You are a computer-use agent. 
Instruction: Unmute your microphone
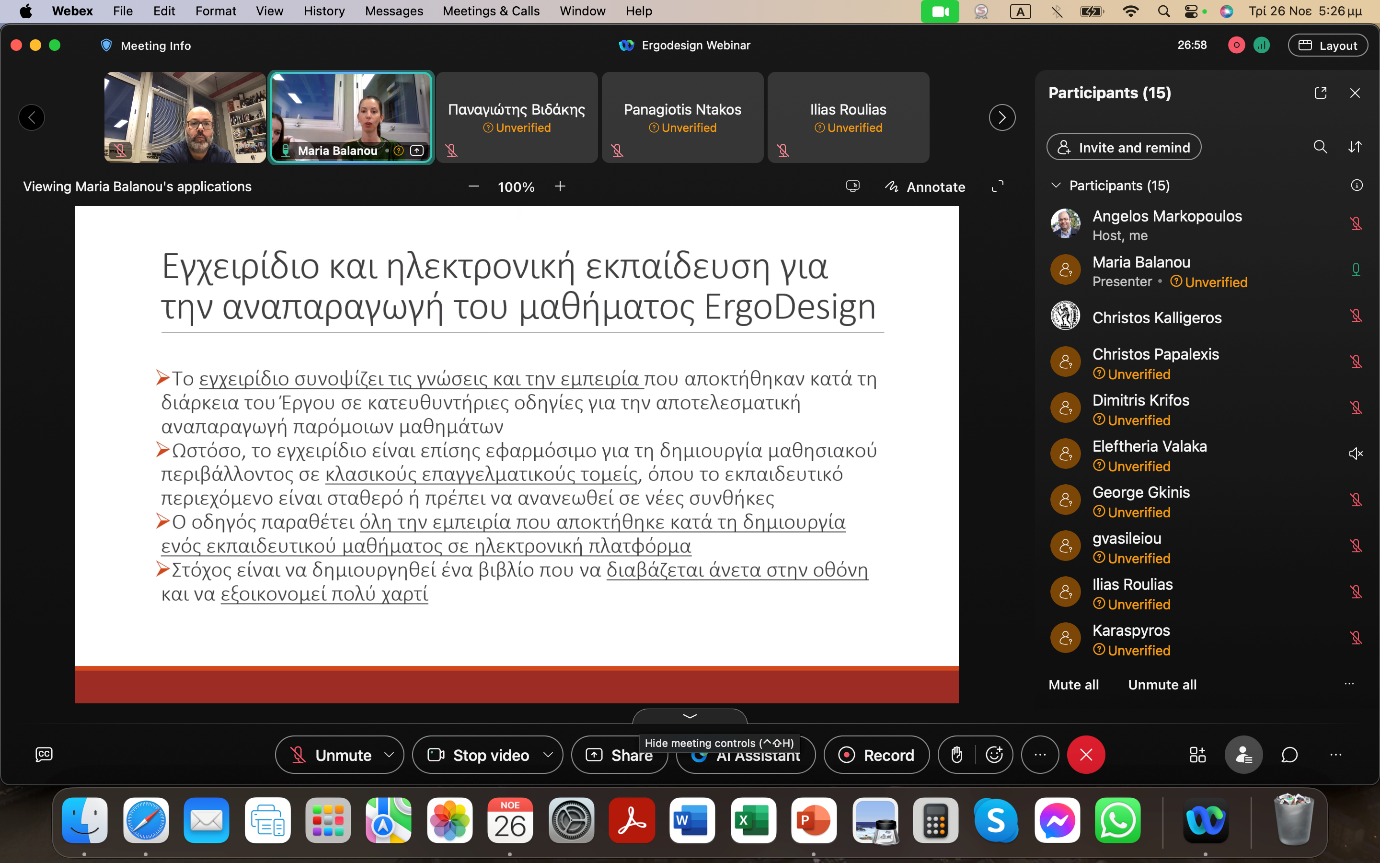click(x=330, y=755)
